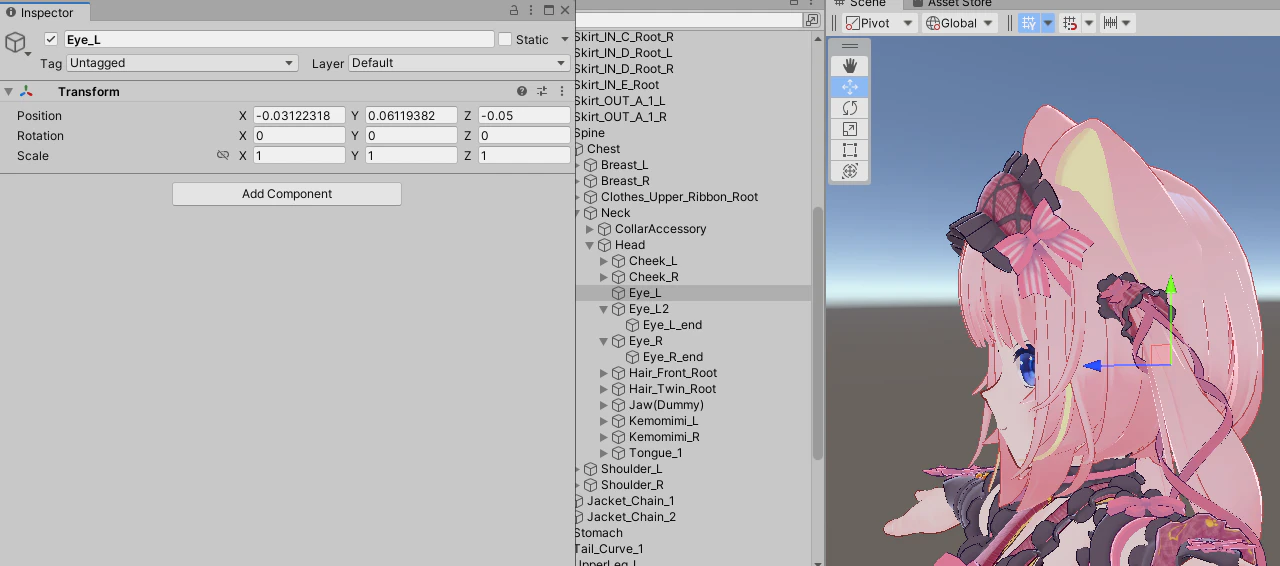This screenshot has width=1280, height=566.
Task: Click the Jaw(Dummy) cube icon
Action: (x=618, y=405)
